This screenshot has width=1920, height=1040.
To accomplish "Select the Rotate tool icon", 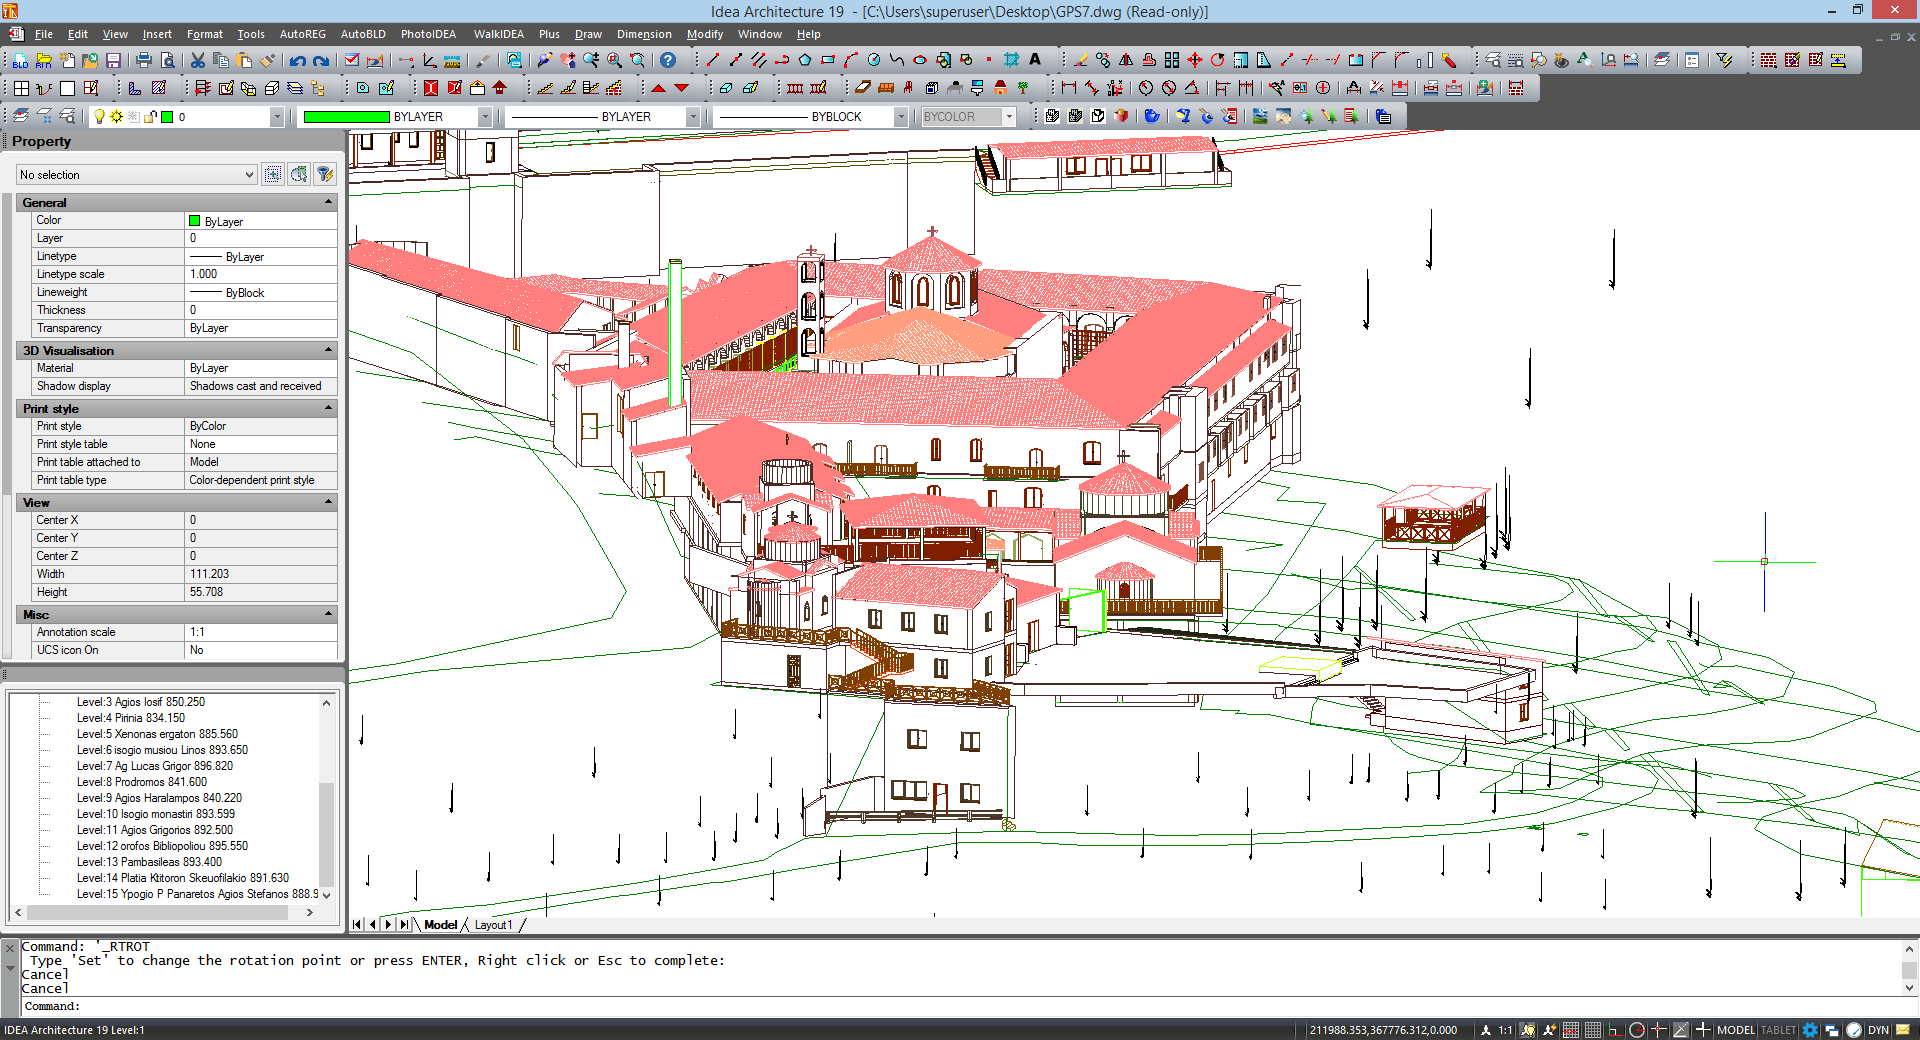I will [x=1217, y=60].
